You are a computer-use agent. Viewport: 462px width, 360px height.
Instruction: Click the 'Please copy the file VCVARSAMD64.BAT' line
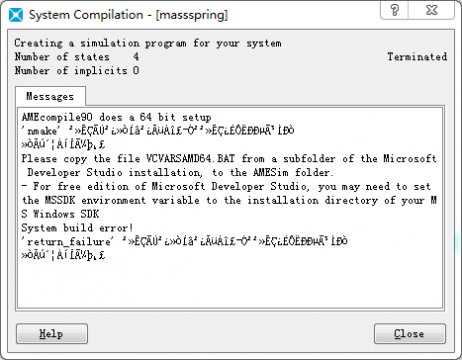coord(229,158)
